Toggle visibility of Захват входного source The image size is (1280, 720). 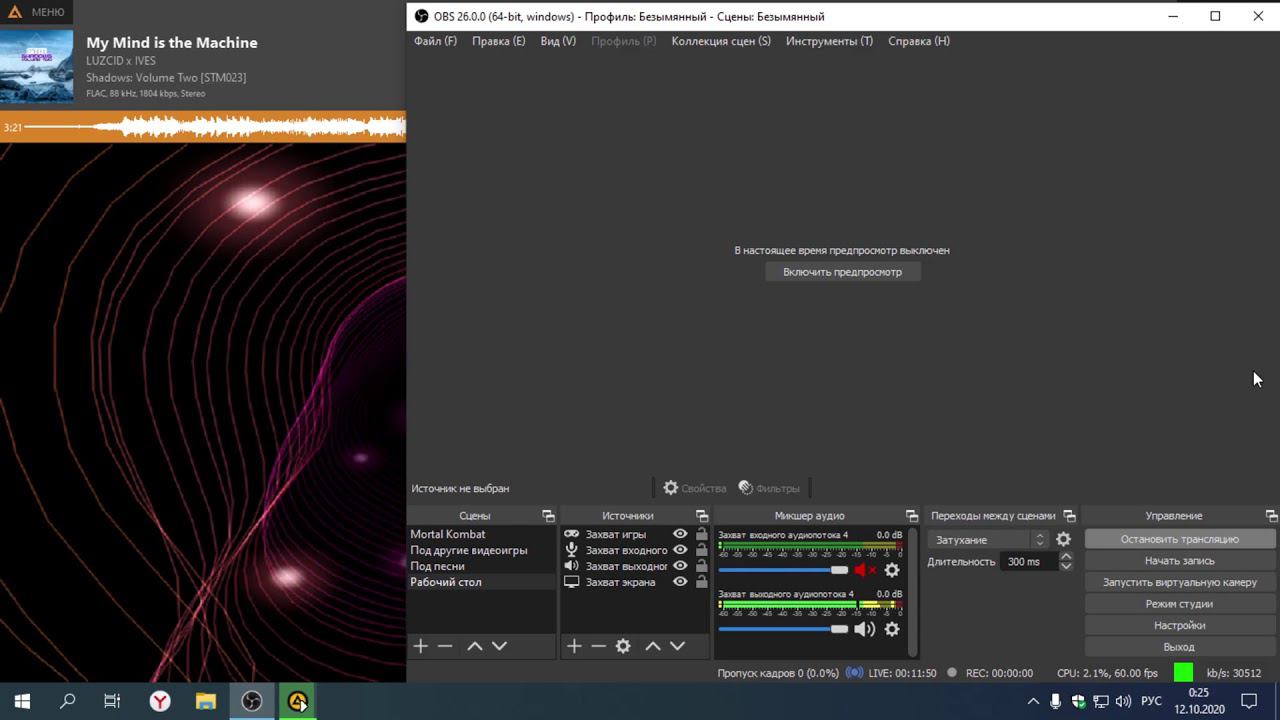point(680,550)
